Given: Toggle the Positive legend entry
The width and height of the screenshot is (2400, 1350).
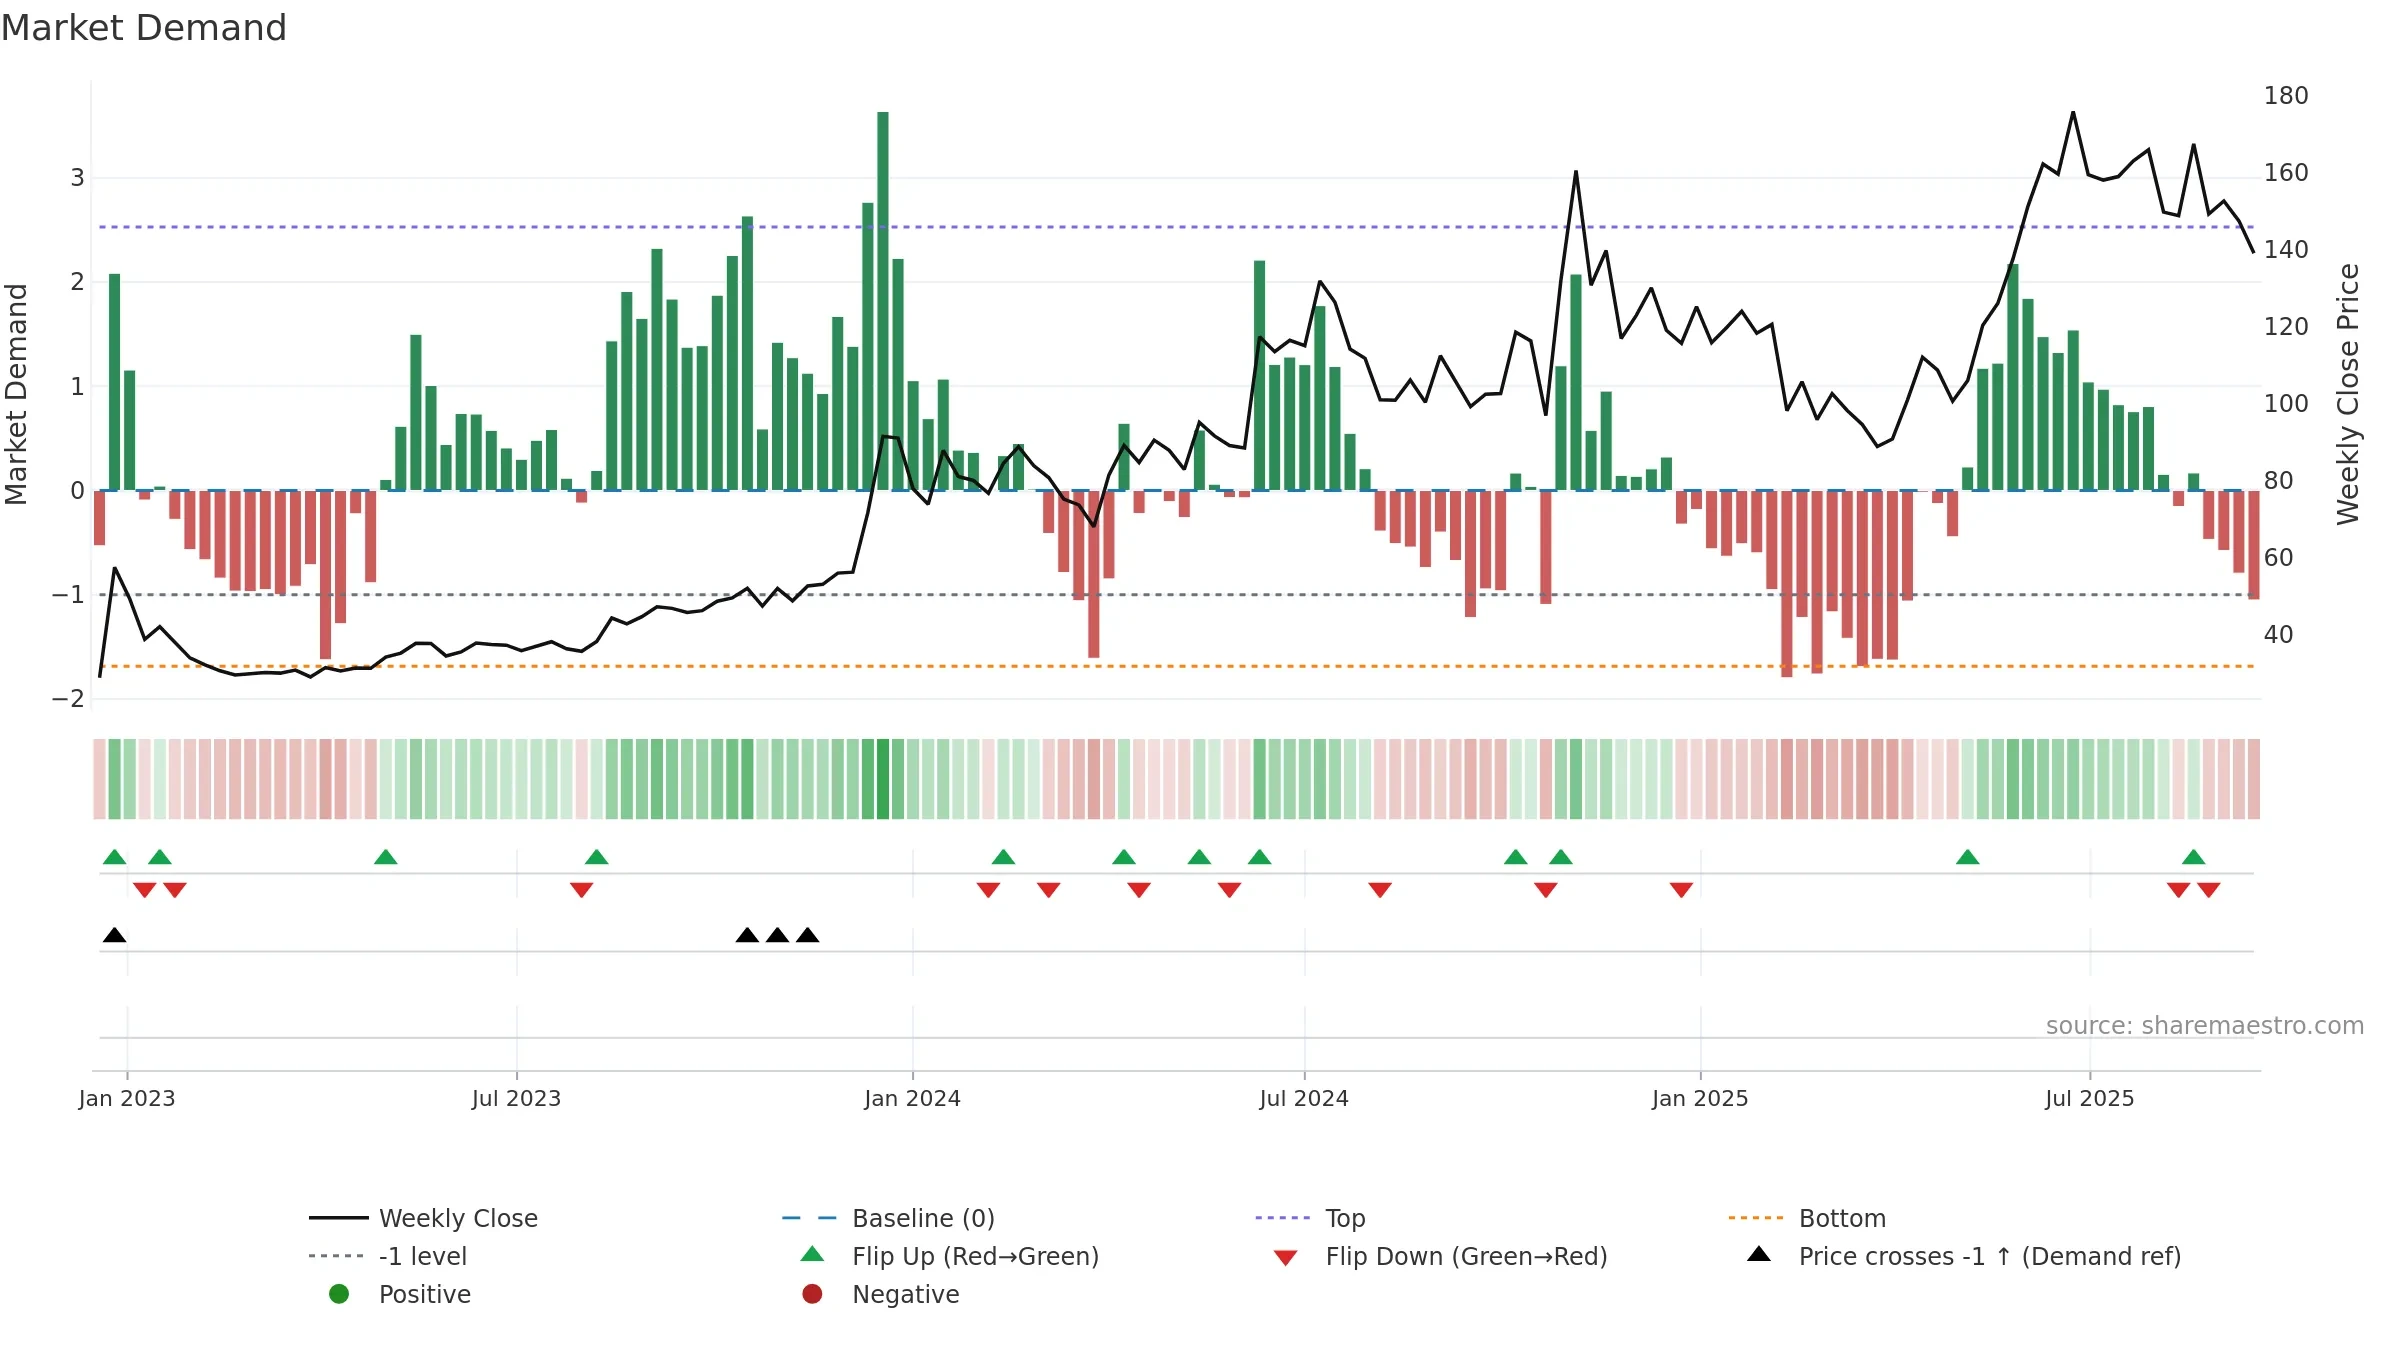Looking at the screenshot, I should (400, 1294).
